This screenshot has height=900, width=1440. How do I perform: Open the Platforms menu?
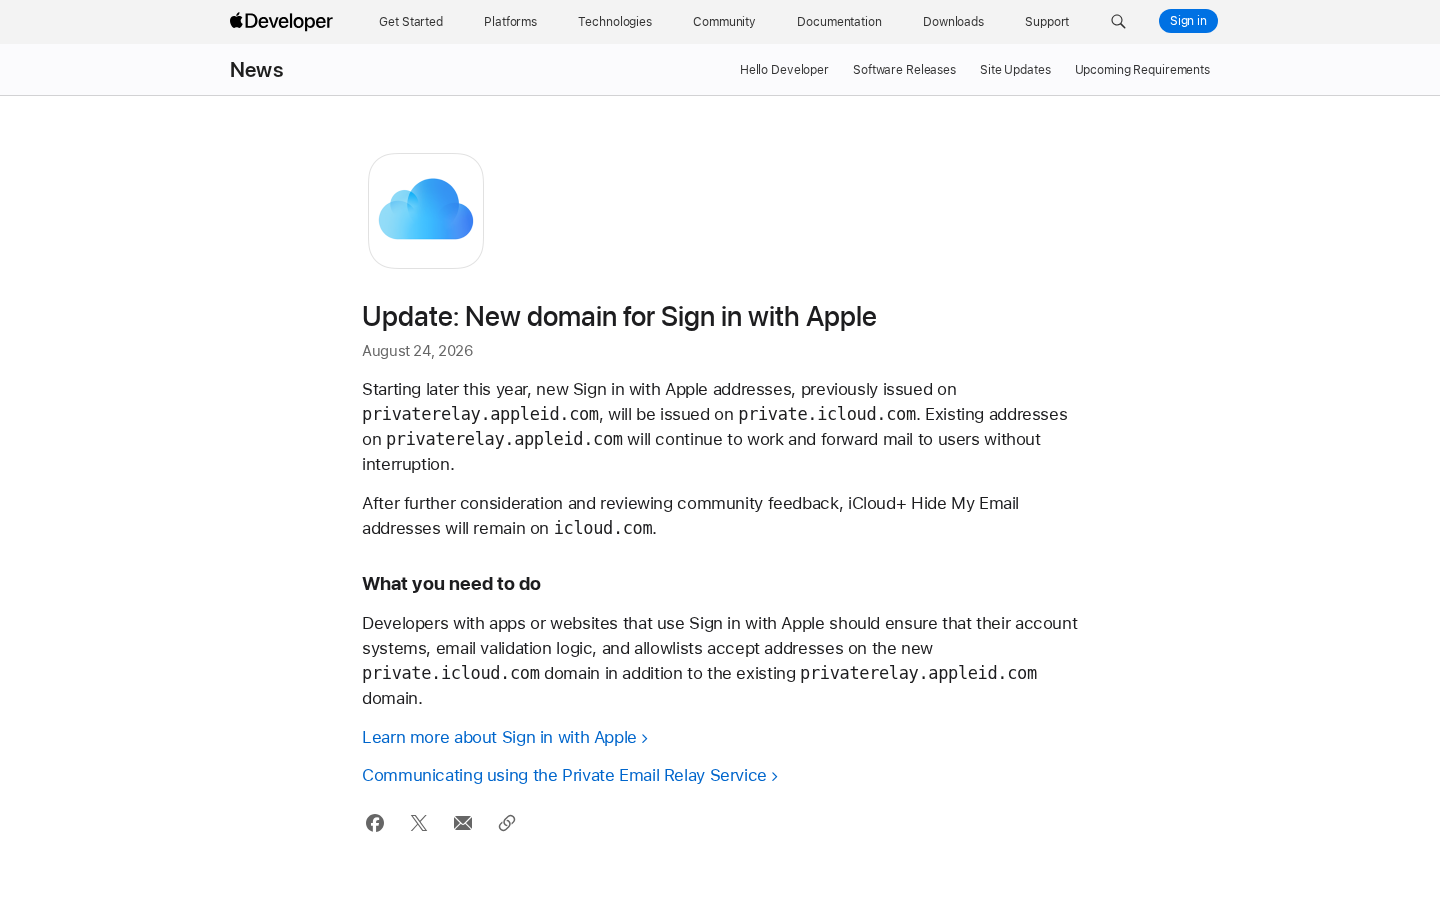tap(510, 22)
